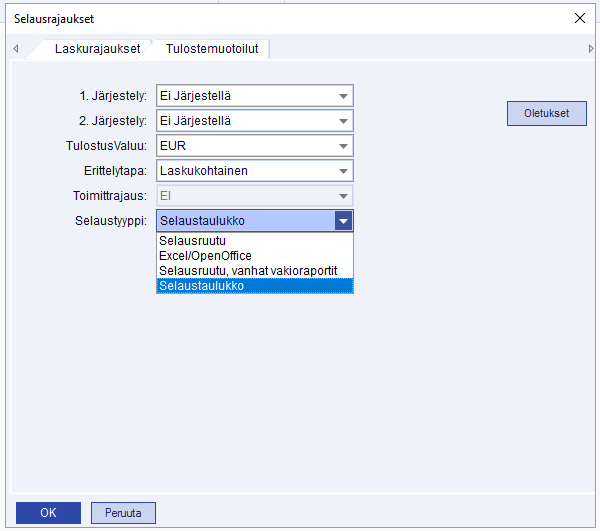Choose Selausruutu from the list
600x531 pixels.
[192, 242]
